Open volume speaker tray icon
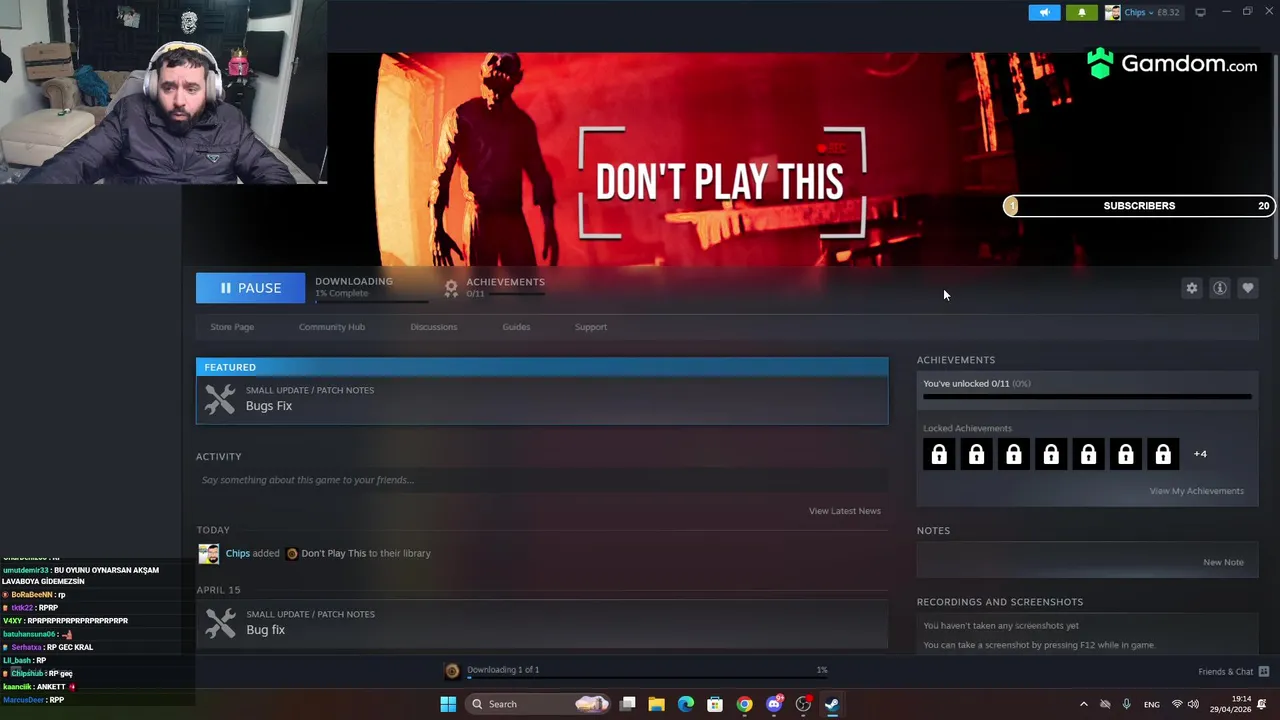Viewport: 1280px width, 720px height. pos(1193,704)
